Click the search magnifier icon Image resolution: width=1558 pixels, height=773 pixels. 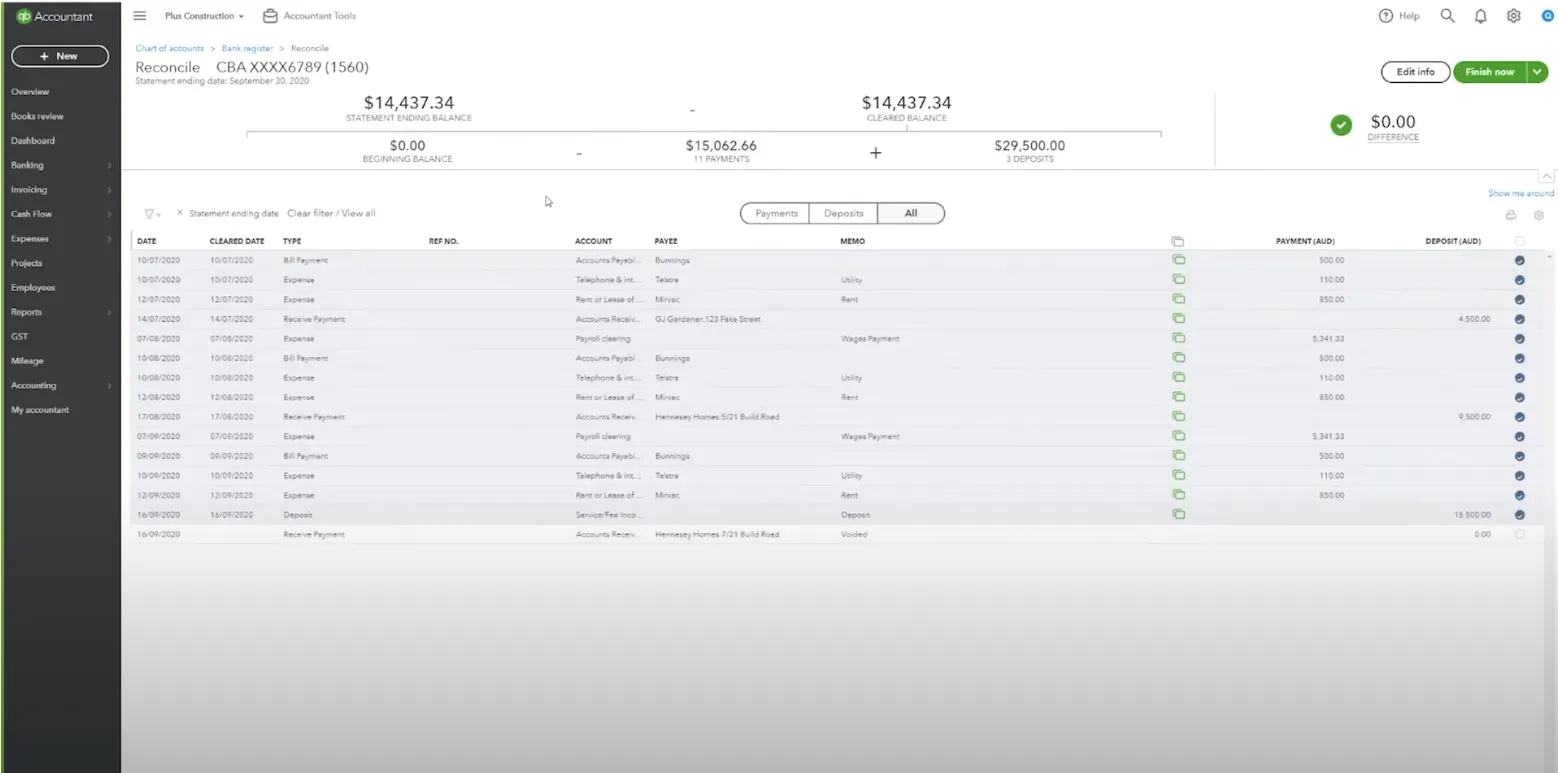[1447, 16]
